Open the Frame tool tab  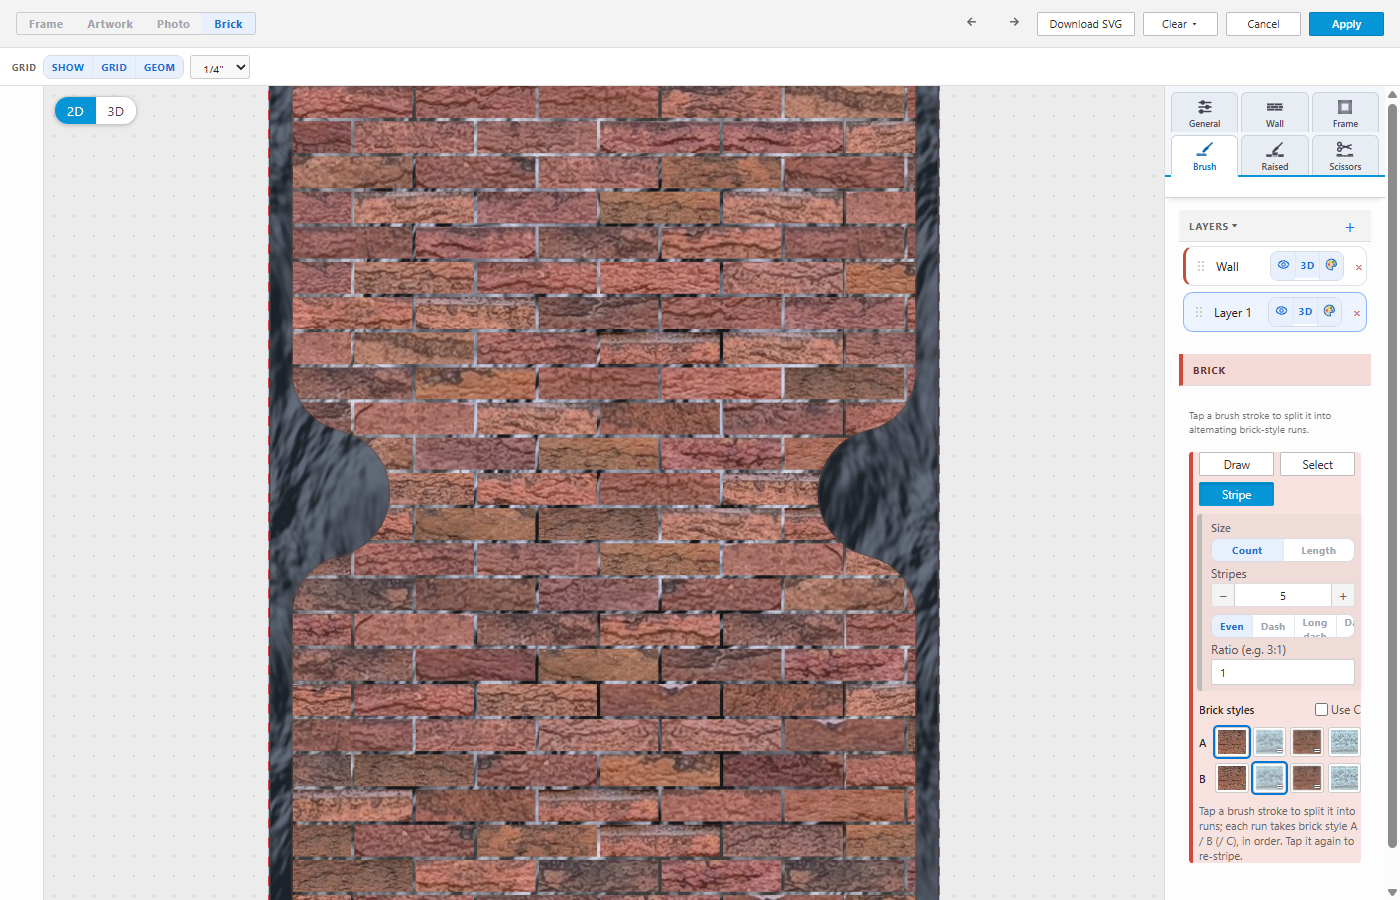(1345, 113)
